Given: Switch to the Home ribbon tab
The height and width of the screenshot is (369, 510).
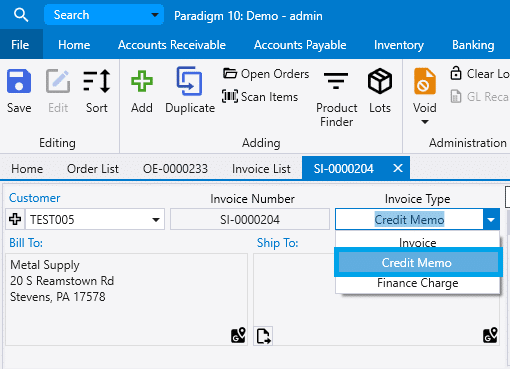Looking at the screenshot, I should click(x=74, y=45).
